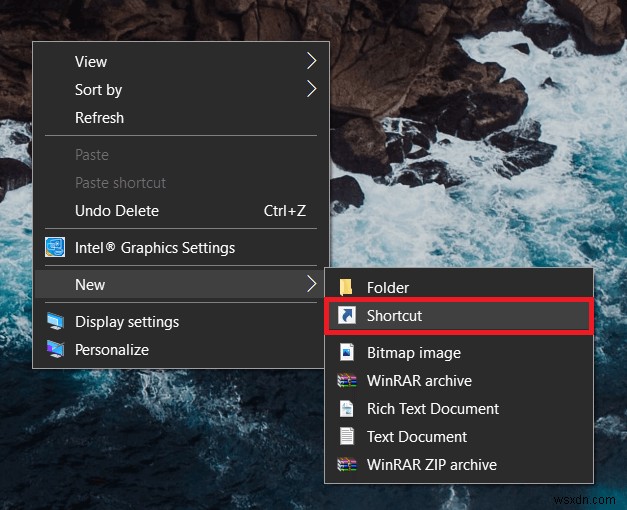Click the Rich Text Document icon
The width and height of the screenshot is (627, 510).
coord(346,409)
